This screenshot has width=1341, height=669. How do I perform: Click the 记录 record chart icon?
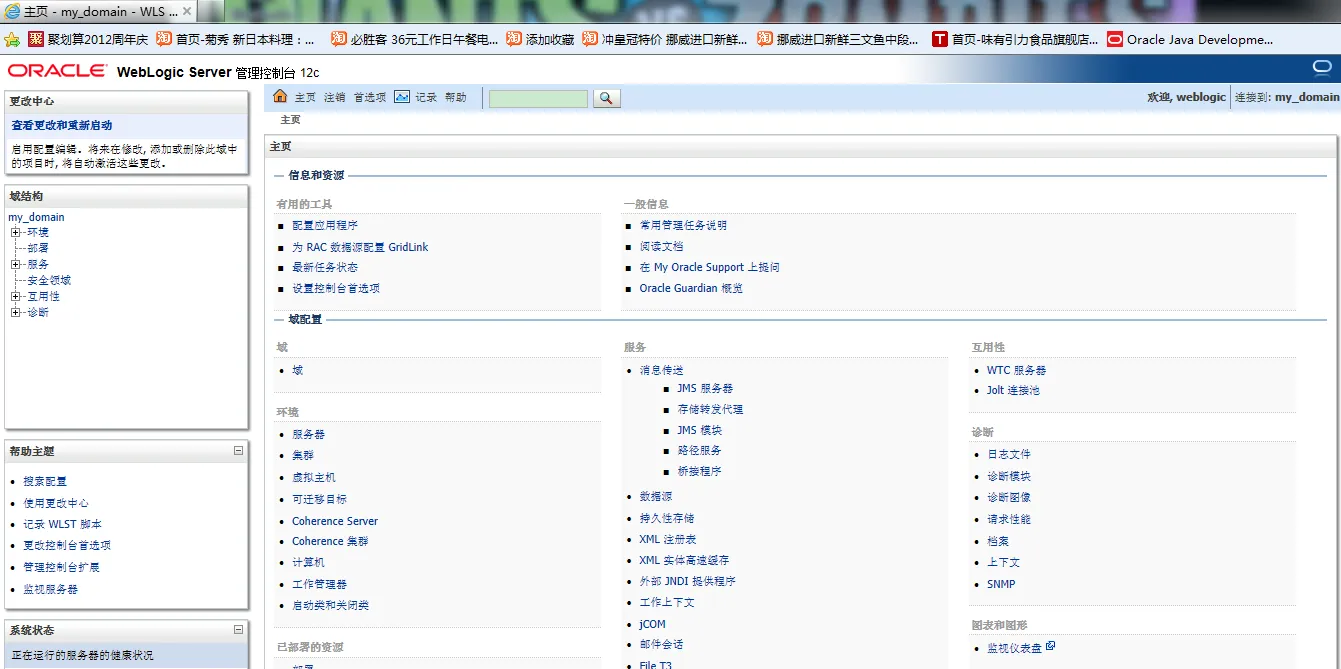click(x=402, y=97)
